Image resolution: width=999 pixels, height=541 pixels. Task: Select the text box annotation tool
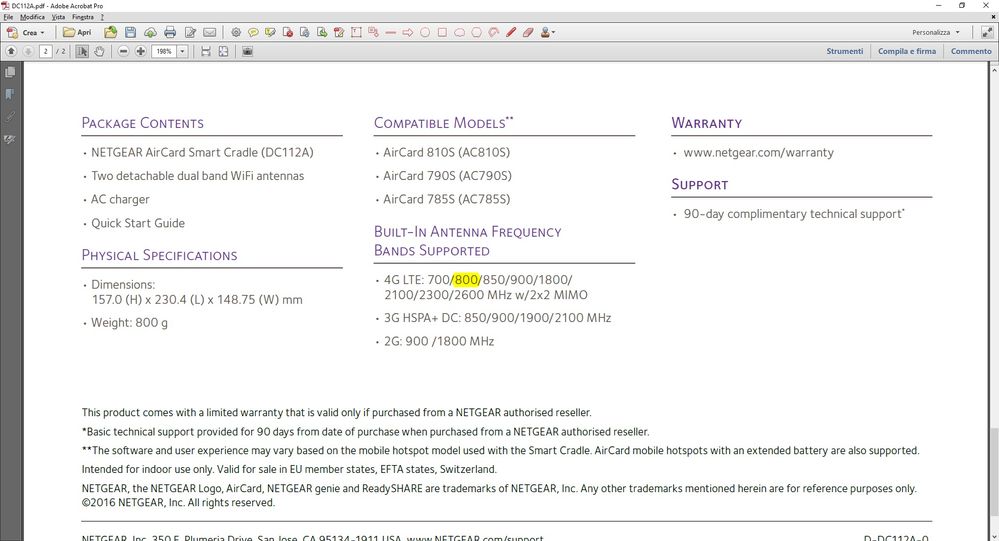356,32
